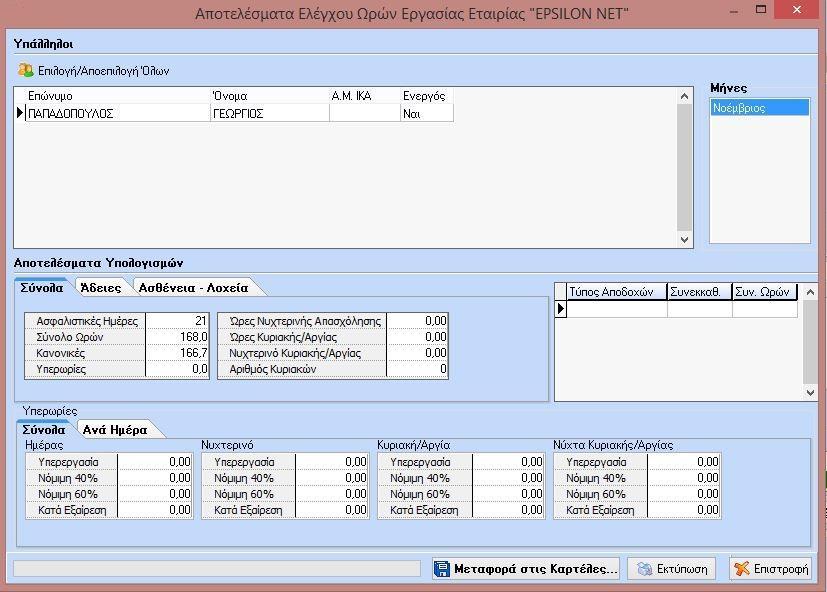Select the ΠΑΠΑΔΟΠΟΥΛΟΣ surname cell

click(x=118, y=113)
